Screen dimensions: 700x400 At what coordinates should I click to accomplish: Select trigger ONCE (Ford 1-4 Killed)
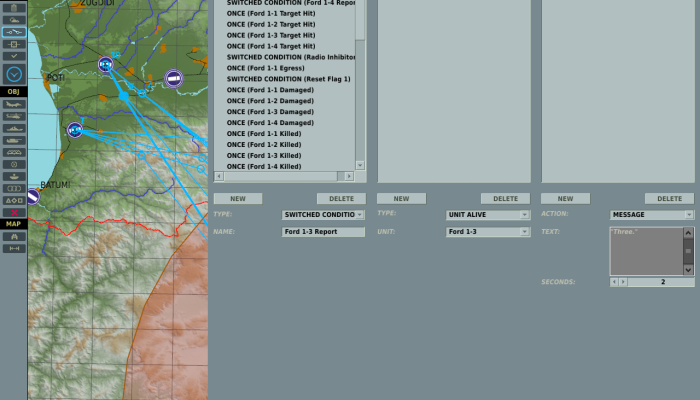pyautogui.click(x=264, y=167)
